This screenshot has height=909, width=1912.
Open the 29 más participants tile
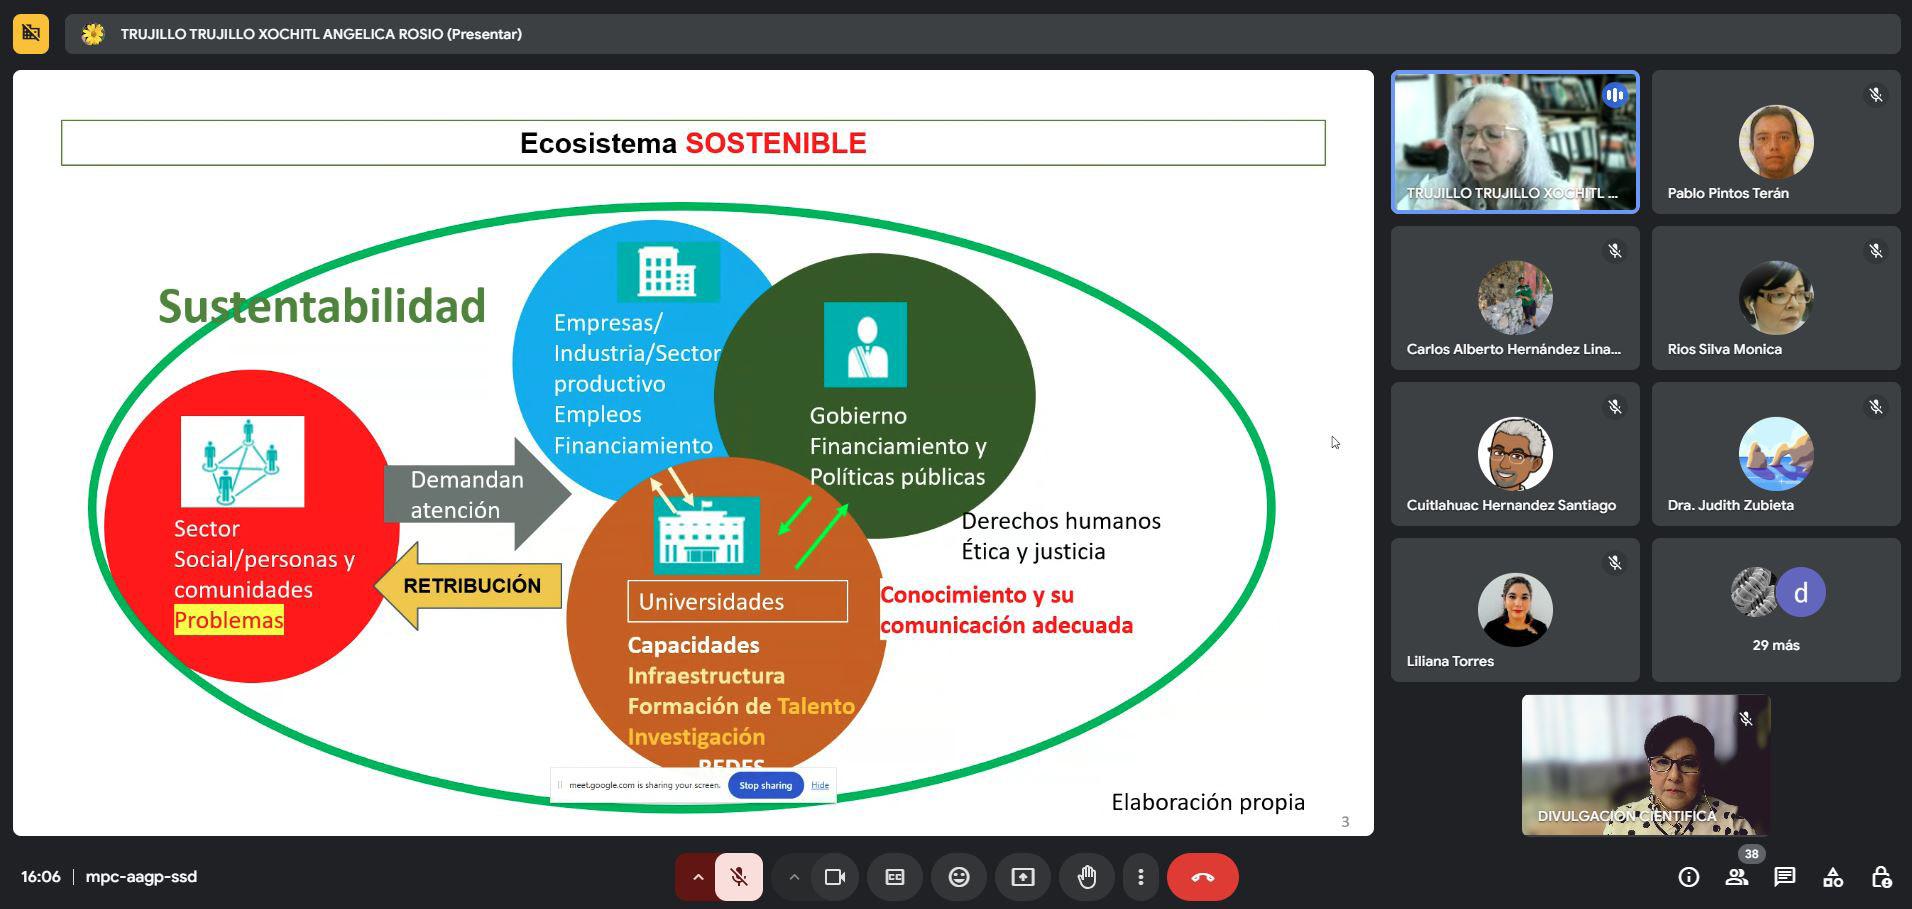pyautogui.click(x=1776, y=610)
